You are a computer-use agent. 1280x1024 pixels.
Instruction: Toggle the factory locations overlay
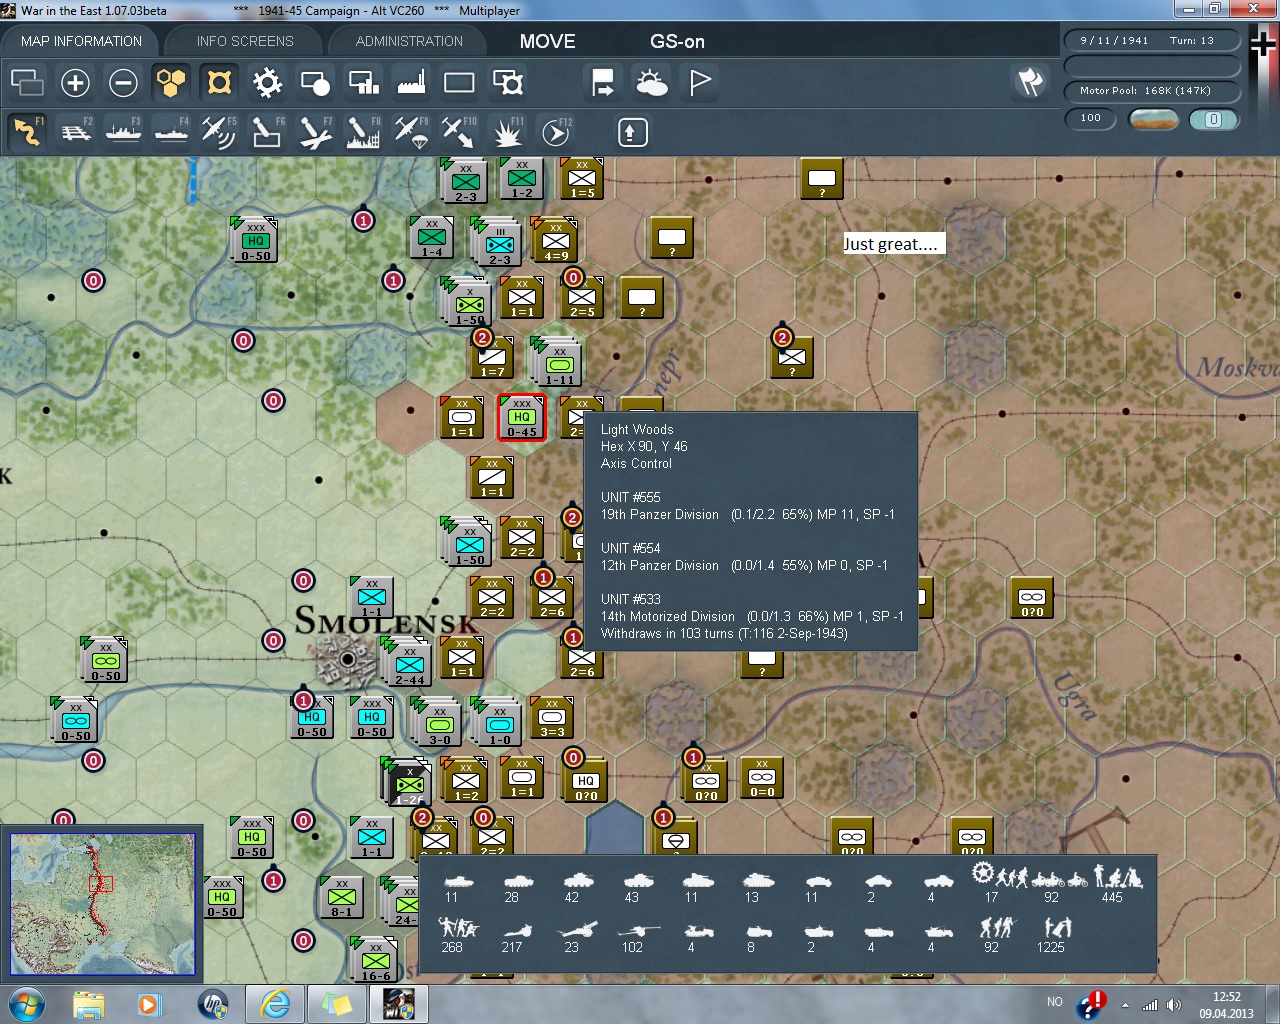411,82
